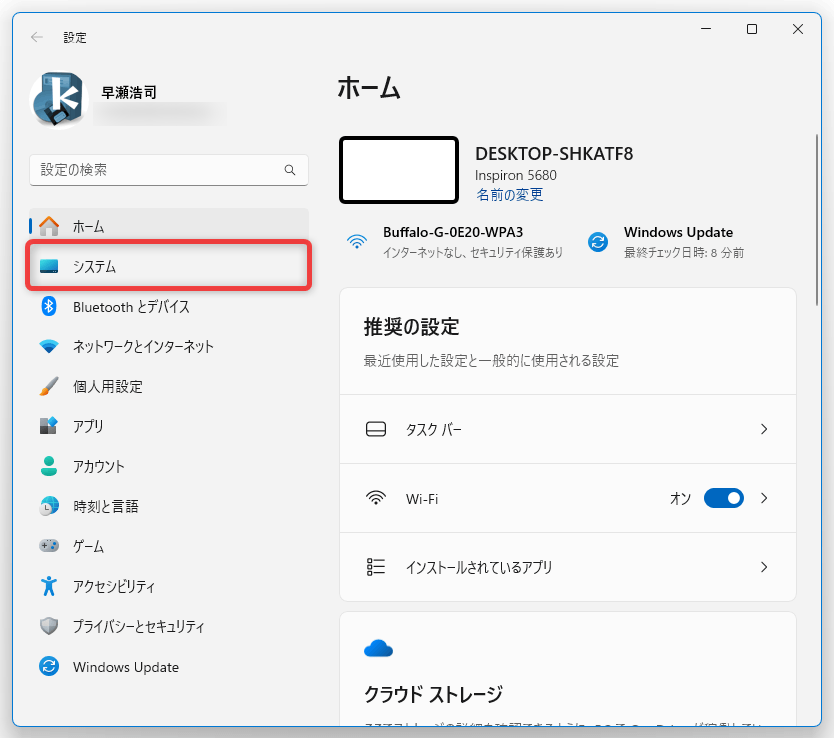Click the 設定の検索 search box
Screen dimensions: 834x738
169,170
